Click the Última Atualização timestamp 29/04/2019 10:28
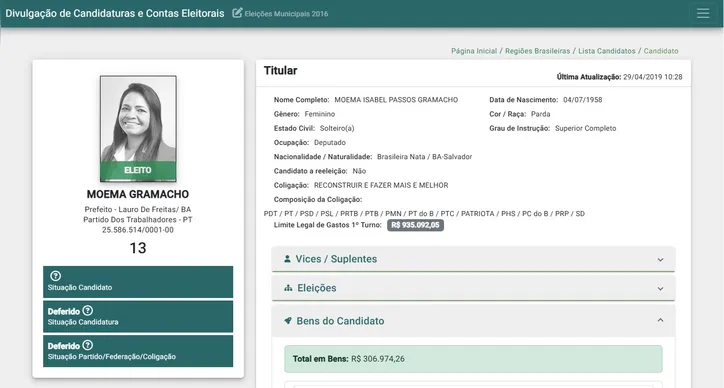Image resolution: width=724 pixels, height=388 pixels. 652,77
